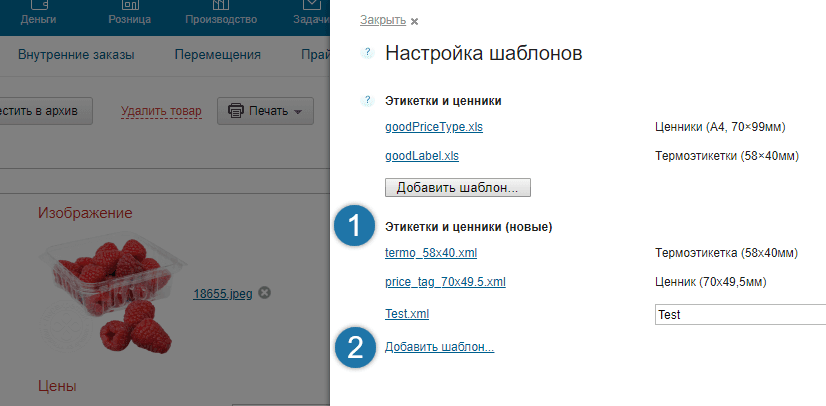Click the move to archive button
Screen dimensions: 826x406
(46, 111)
